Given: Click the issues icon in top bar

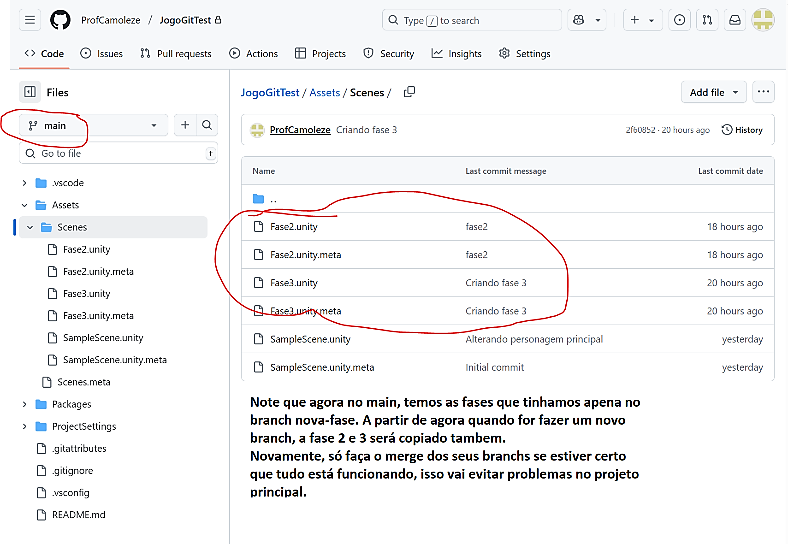Looking at the screenshot, I should 680,20.
